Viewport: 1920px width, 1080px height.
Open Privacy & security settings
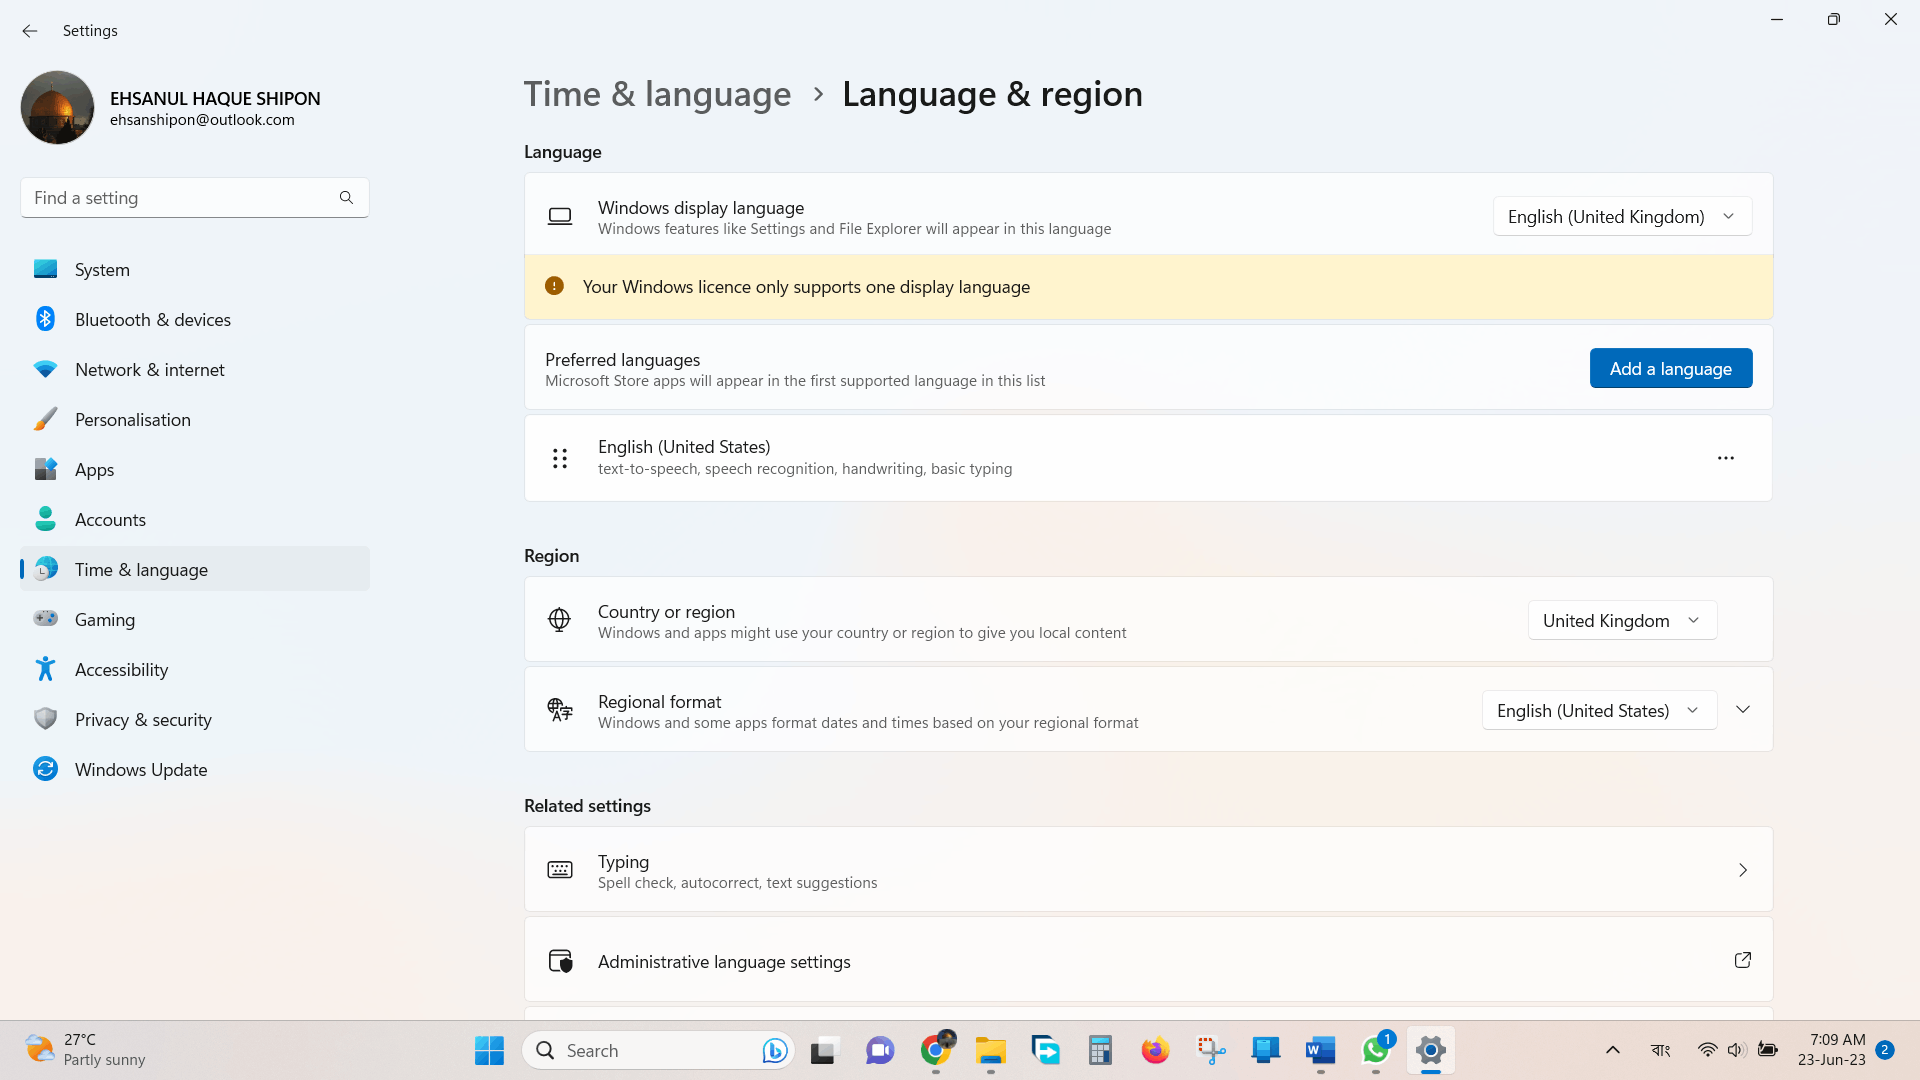(x=195, y=720)
